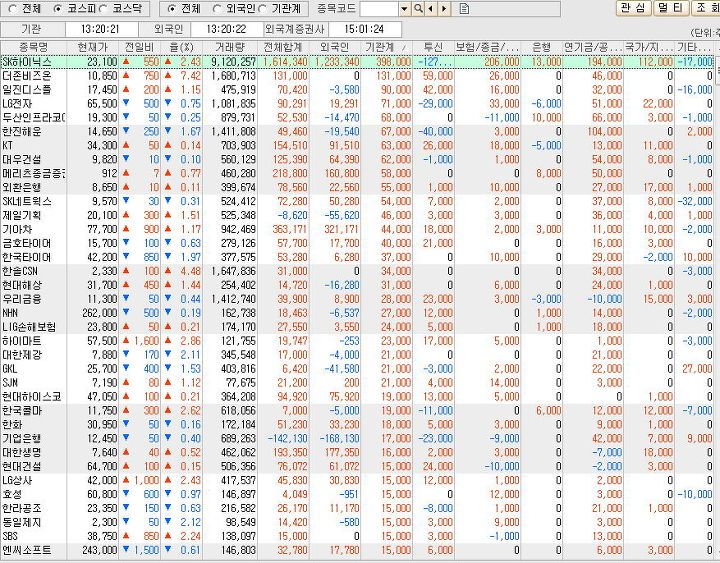720x563 pixels.
Task: Sort by the 투신 column header
Action: 433,47
